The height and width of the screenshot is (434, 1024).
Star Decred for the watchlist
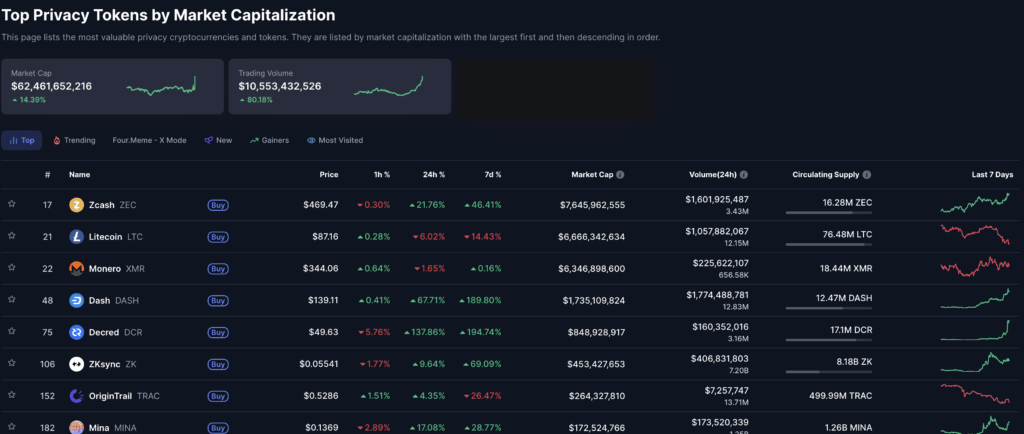click(12, 332)
